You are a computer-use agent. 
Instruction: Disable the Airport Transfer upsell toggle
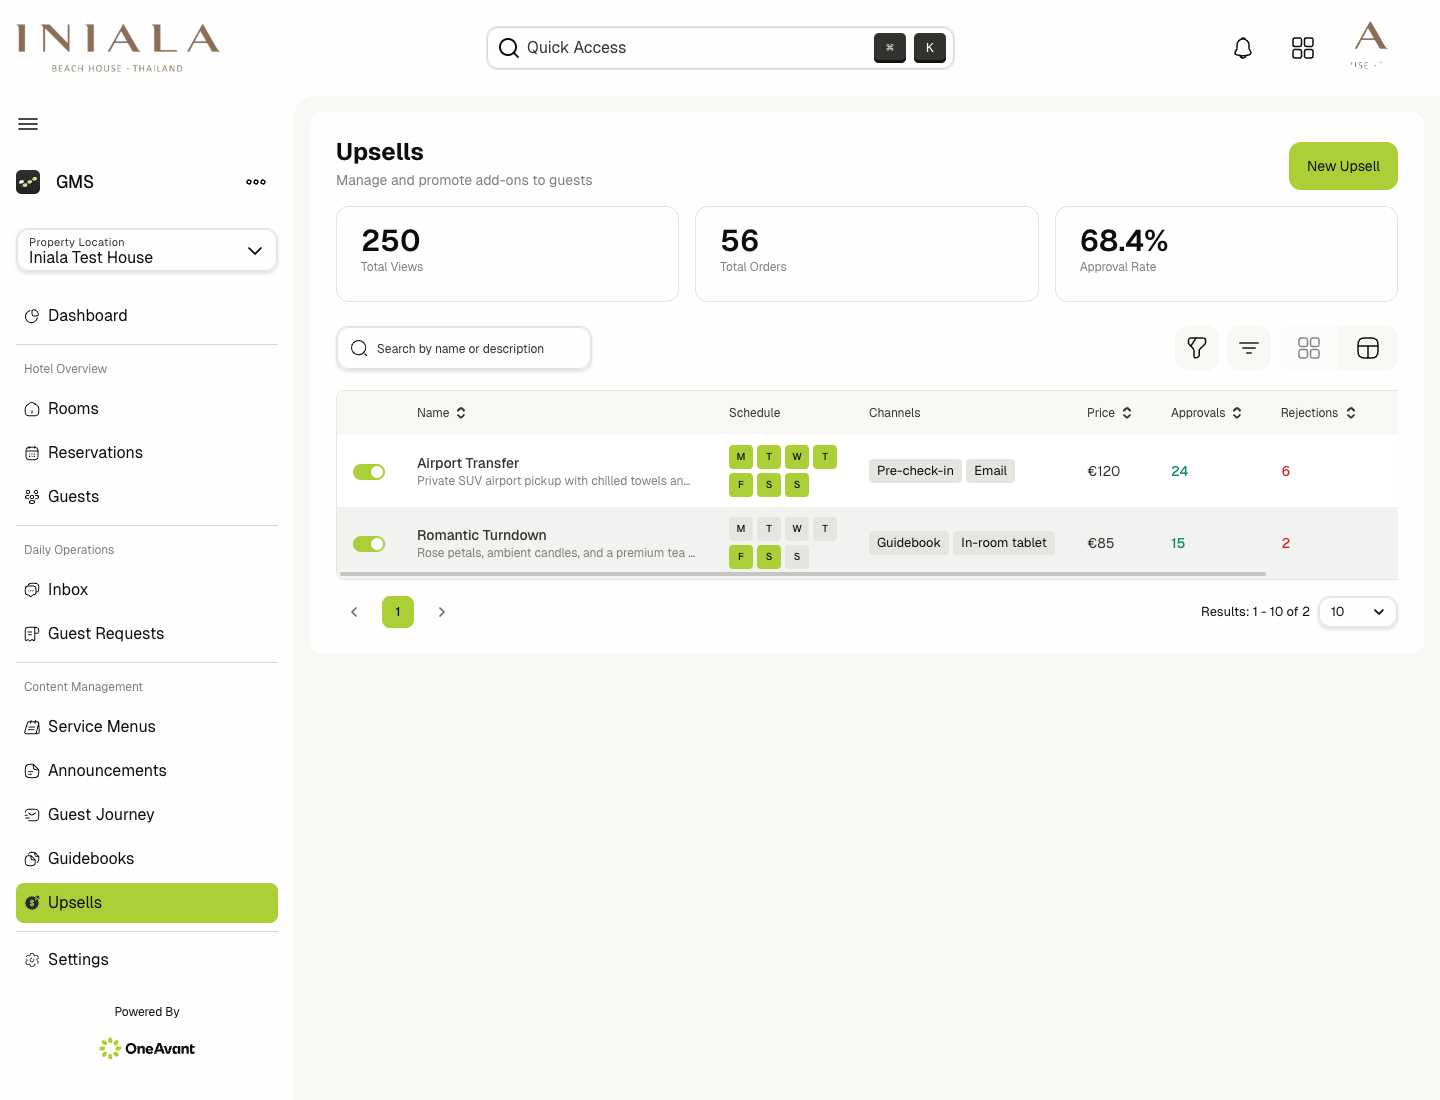tap(369, 472)
